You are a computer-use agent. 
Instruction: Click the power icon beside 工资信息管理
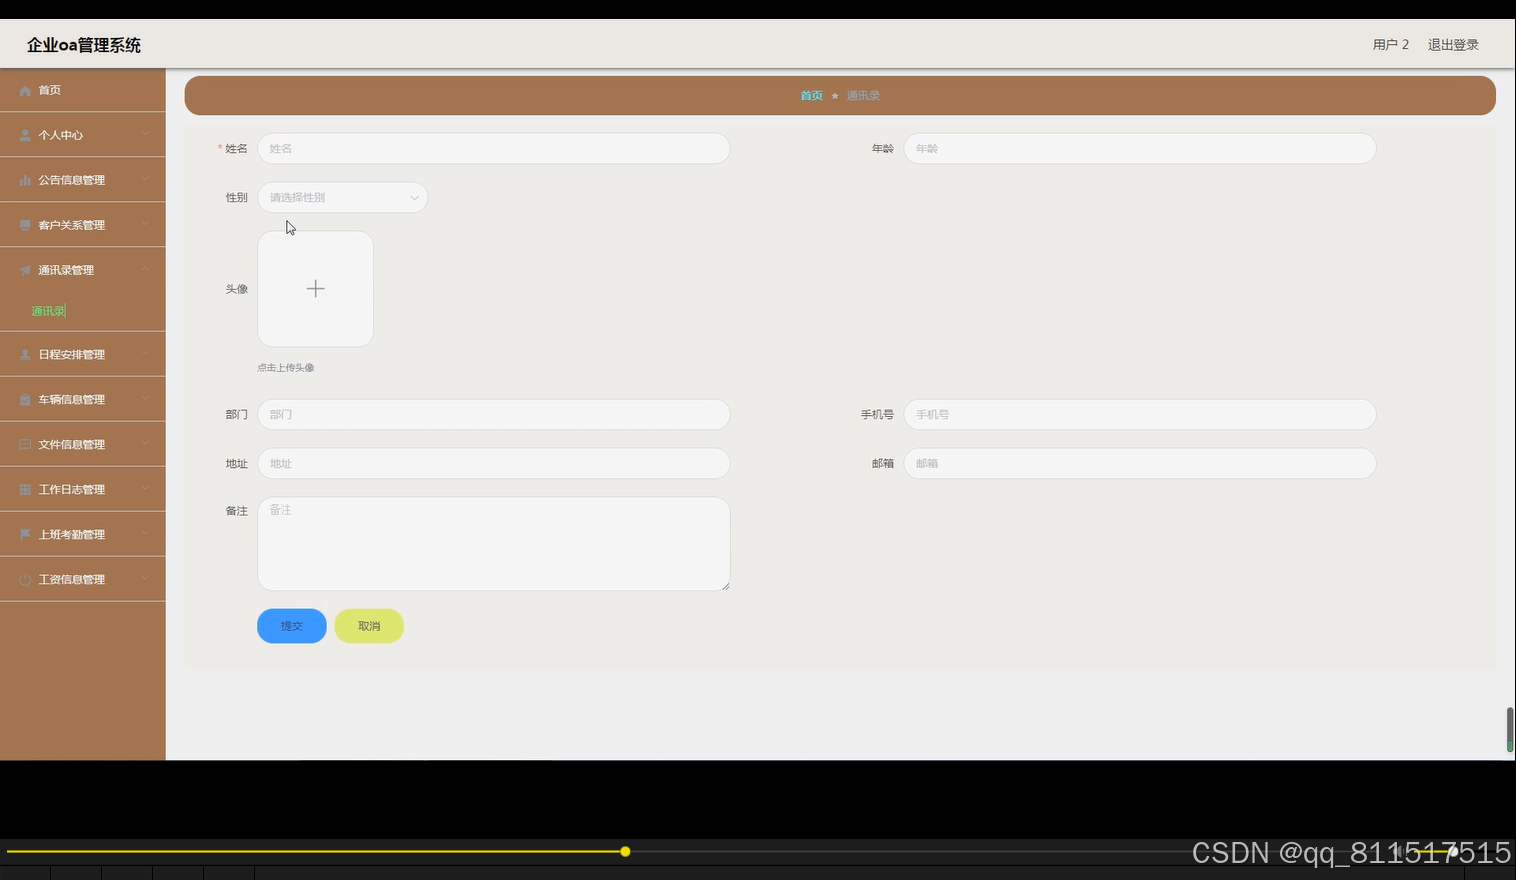point(25,579)
